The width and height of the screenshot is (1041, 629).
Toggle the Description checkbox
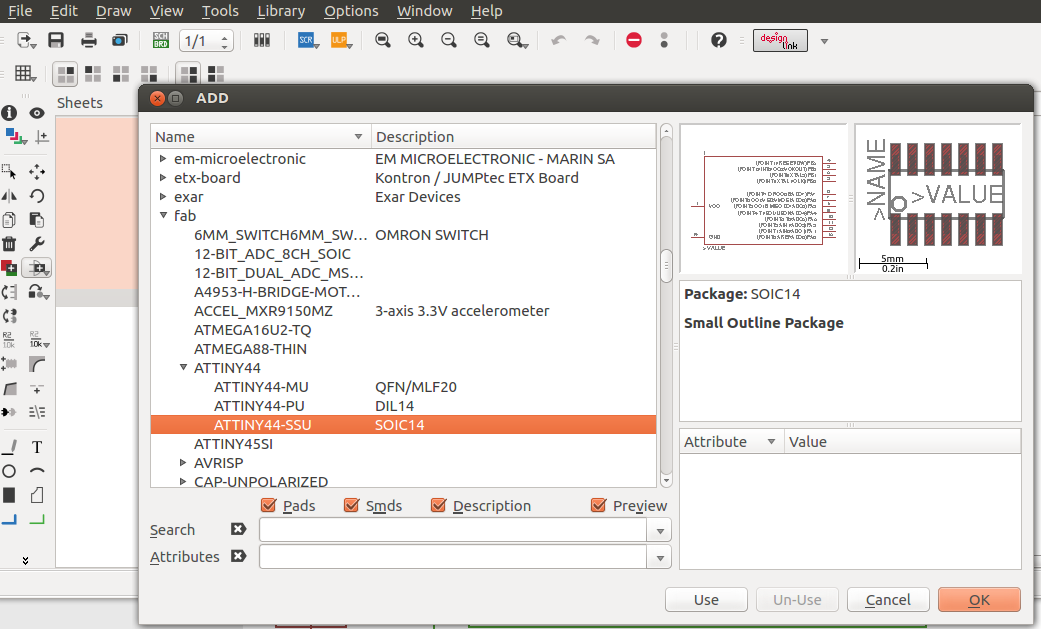coord(438,505)
